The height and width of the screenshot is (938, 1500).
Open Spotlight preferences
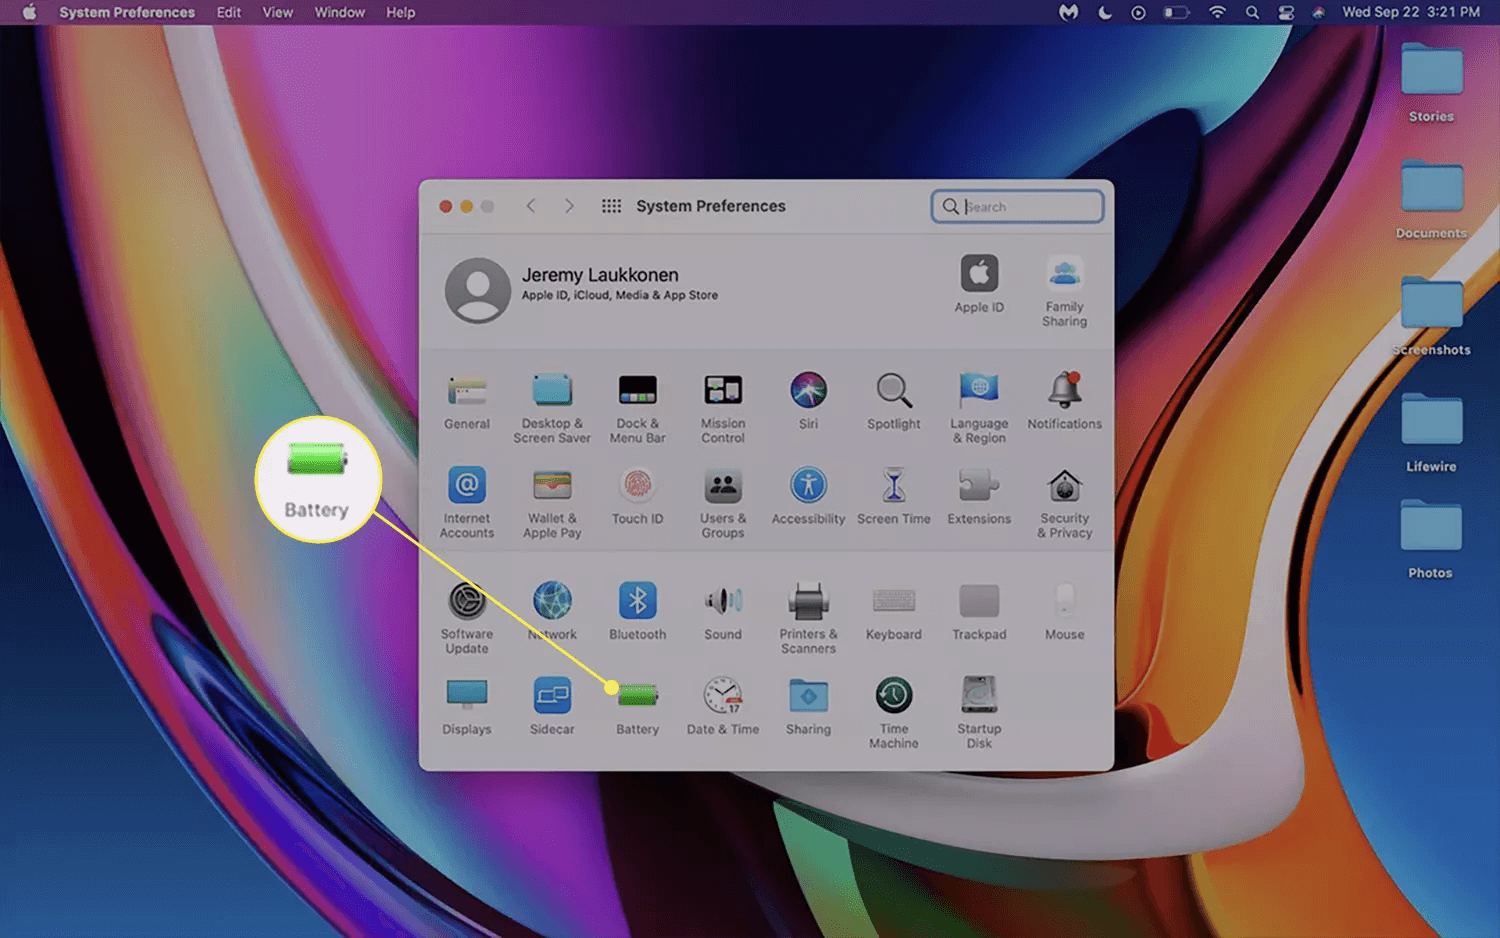point(894,402)
